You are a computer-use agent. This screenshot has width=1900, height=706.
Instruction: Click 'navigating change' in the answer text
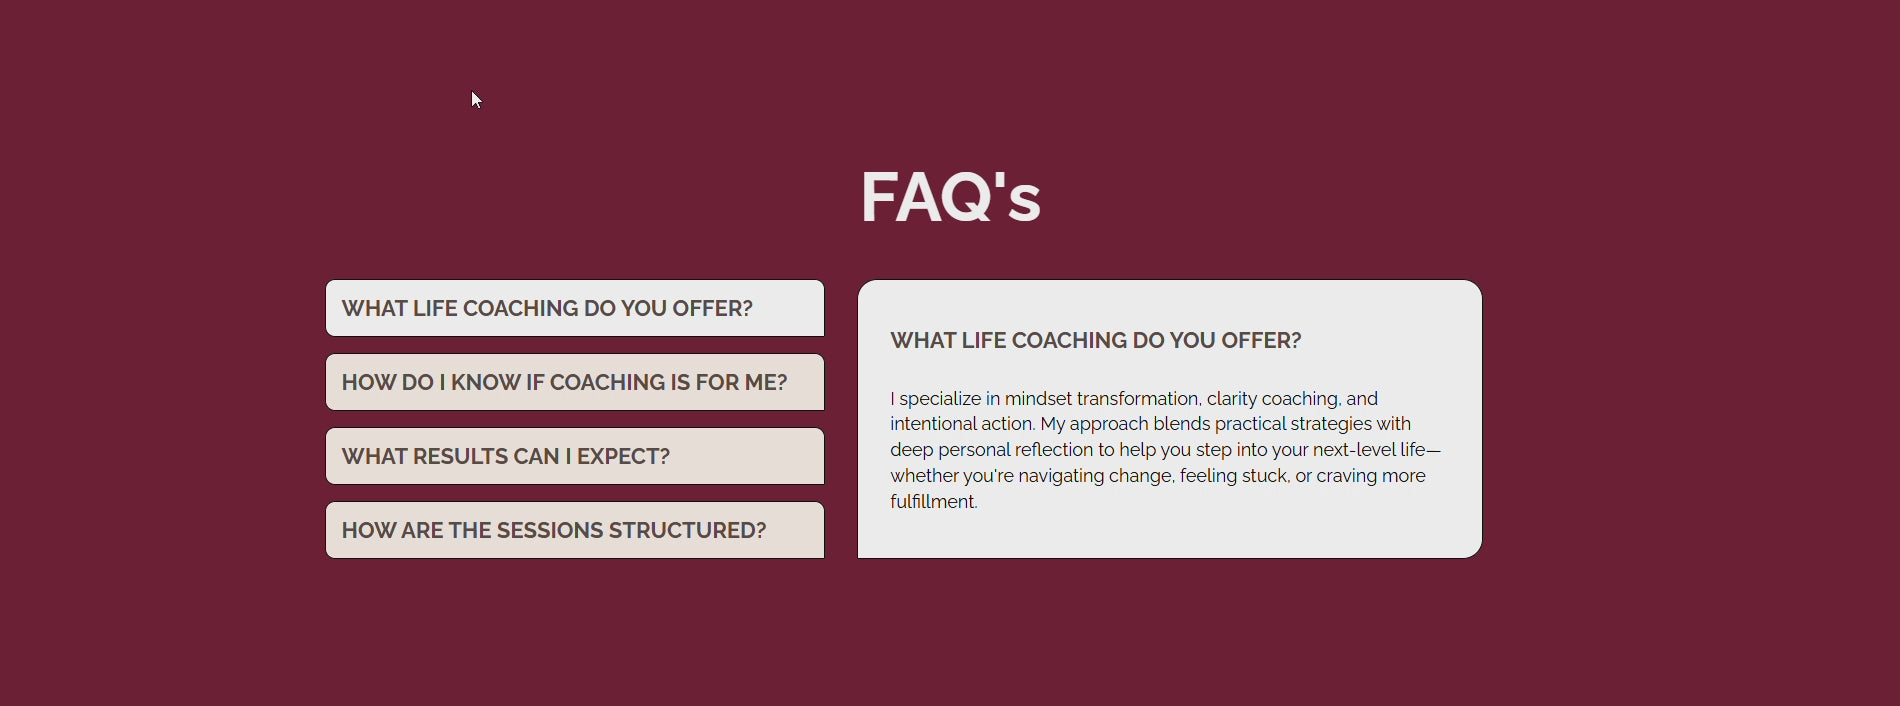coord(1095,476)
